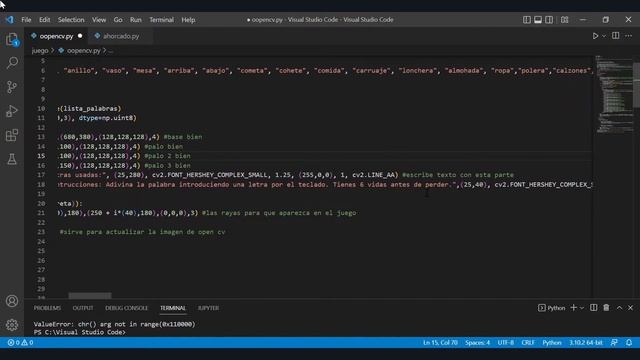
Task: Toggle the primary side bar layout icon
Action: [x=527, y=20]
